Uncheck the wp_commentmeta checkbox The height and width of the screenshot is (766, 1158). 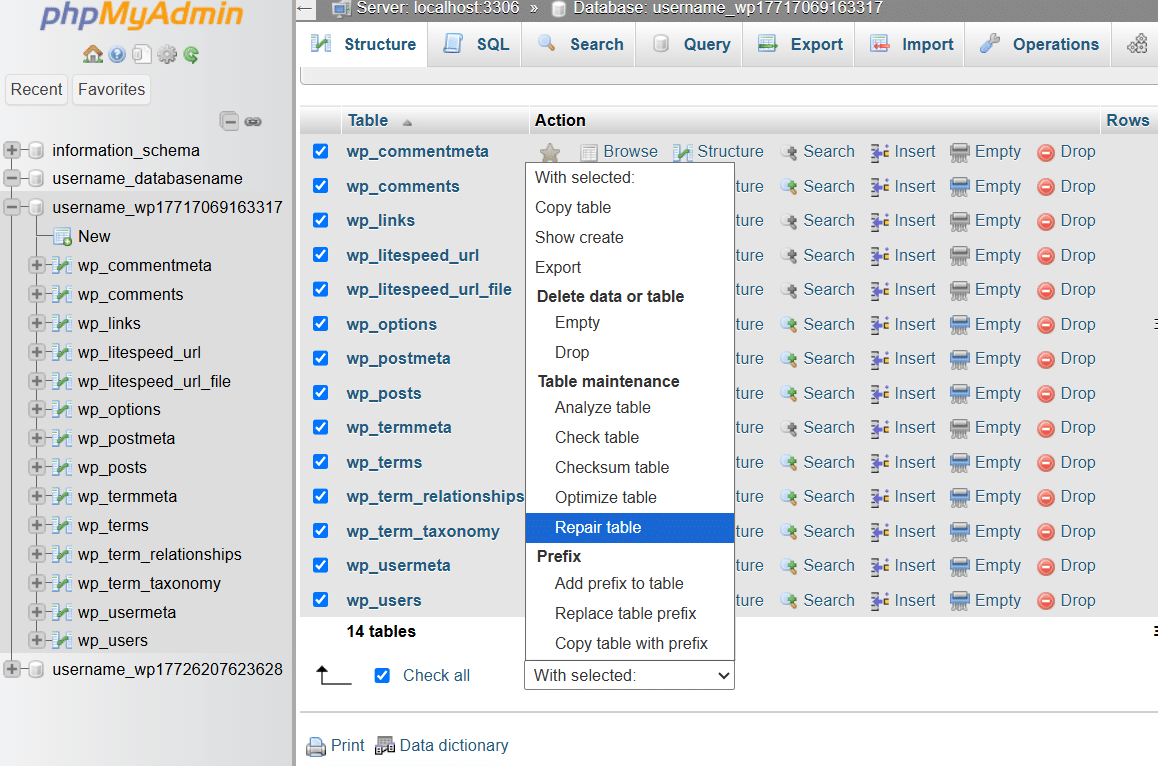tap(321, 151)
